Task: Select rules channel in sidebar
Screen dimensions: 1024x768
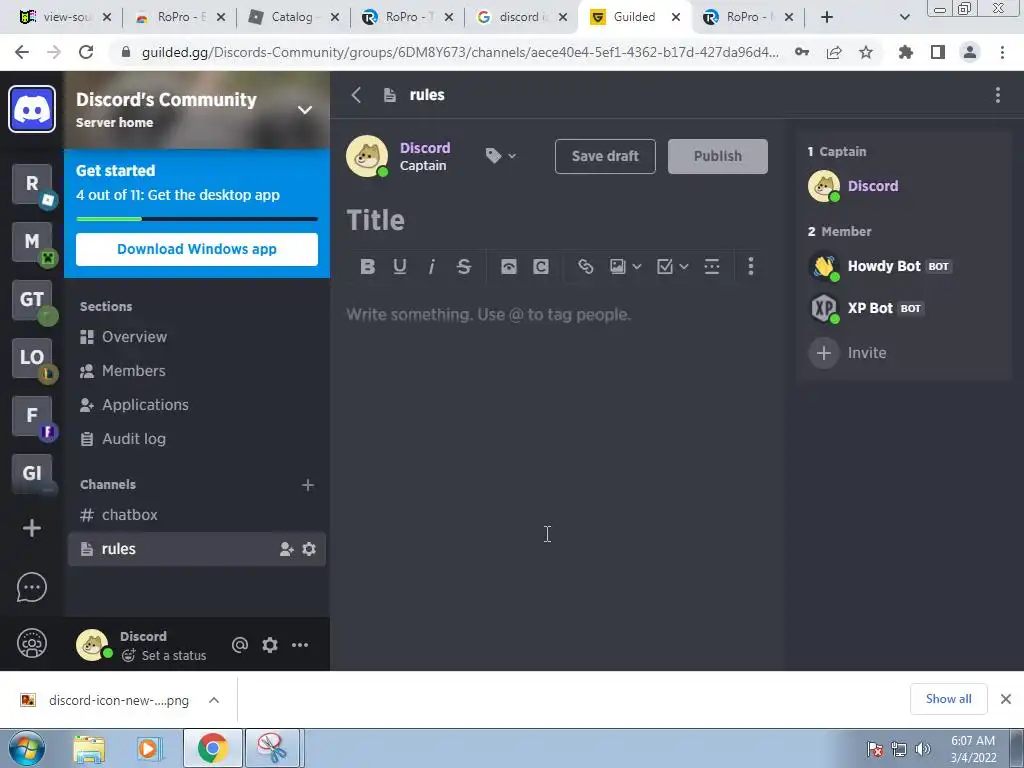Action: point(197,549)
